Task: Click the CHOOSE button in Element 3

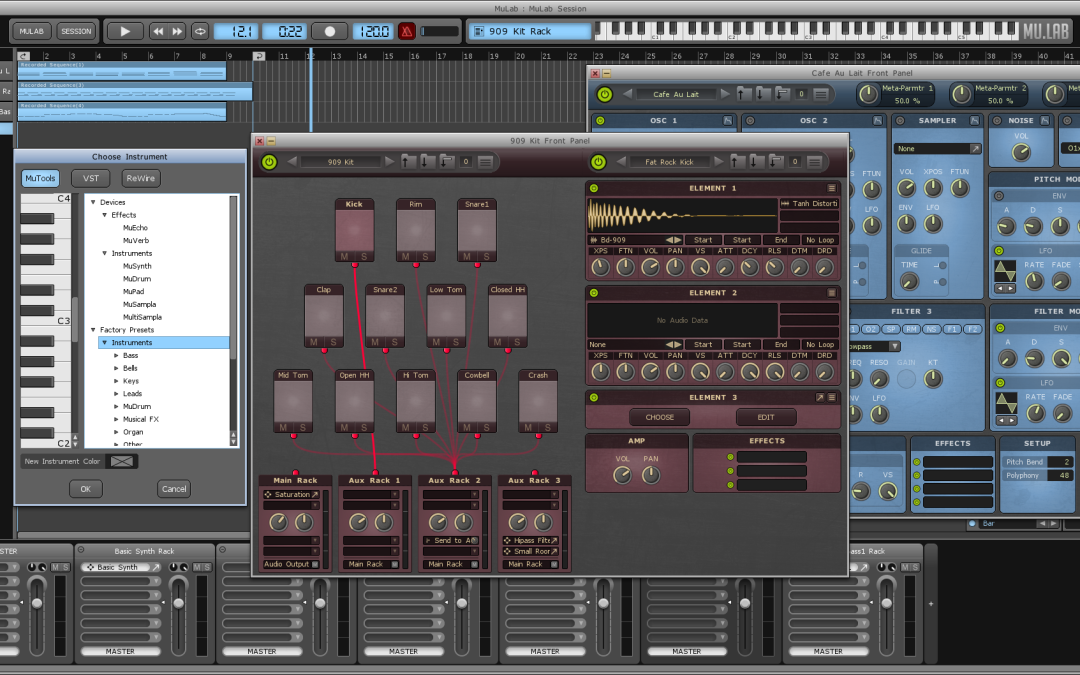Action: pos(659,417)
